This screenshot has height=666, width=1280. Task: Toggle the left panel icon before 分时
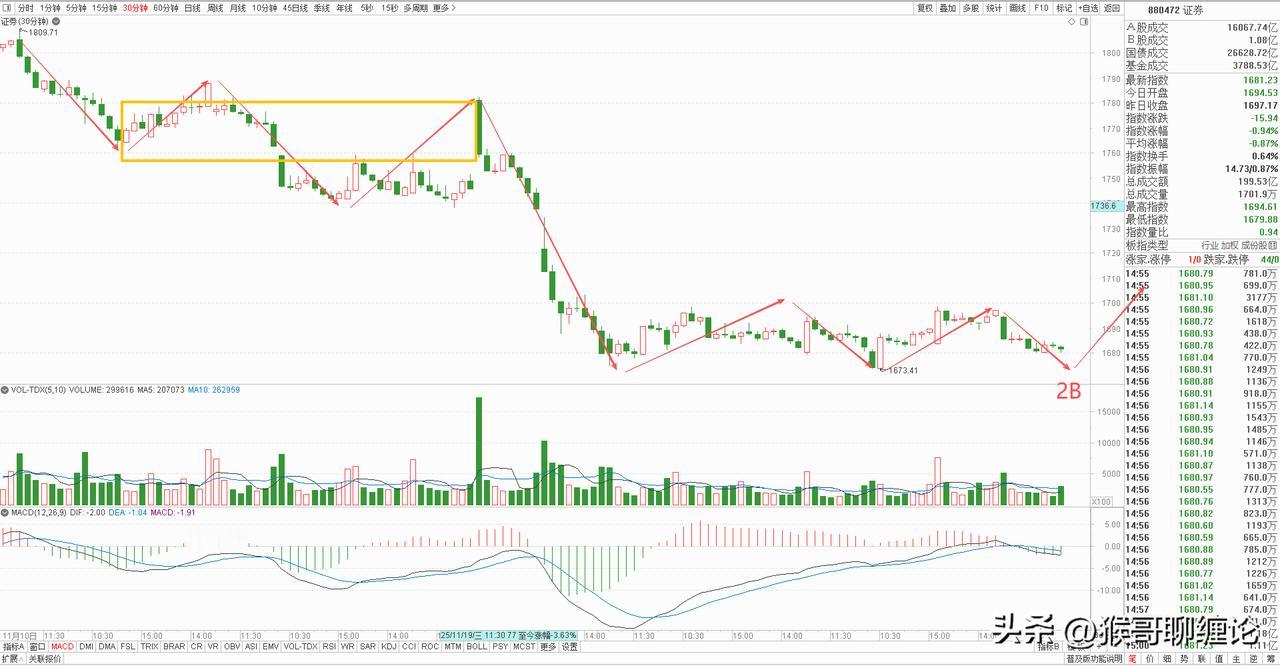click(x=7, y=8)
